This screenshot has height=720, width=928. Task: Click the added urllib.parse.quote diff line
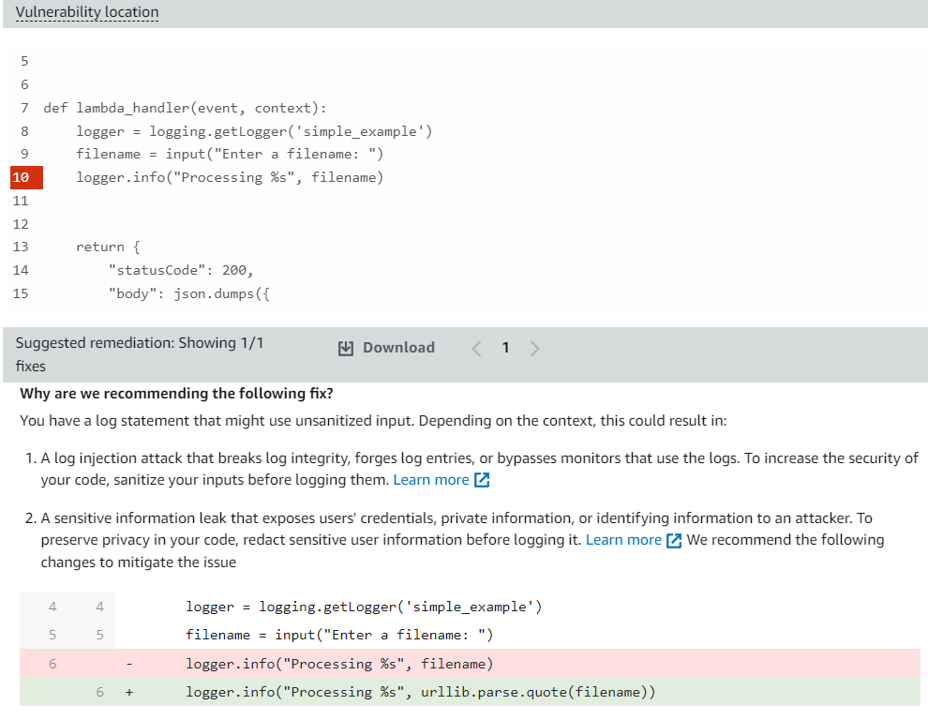pyautogui.click(x=470, y=692)
